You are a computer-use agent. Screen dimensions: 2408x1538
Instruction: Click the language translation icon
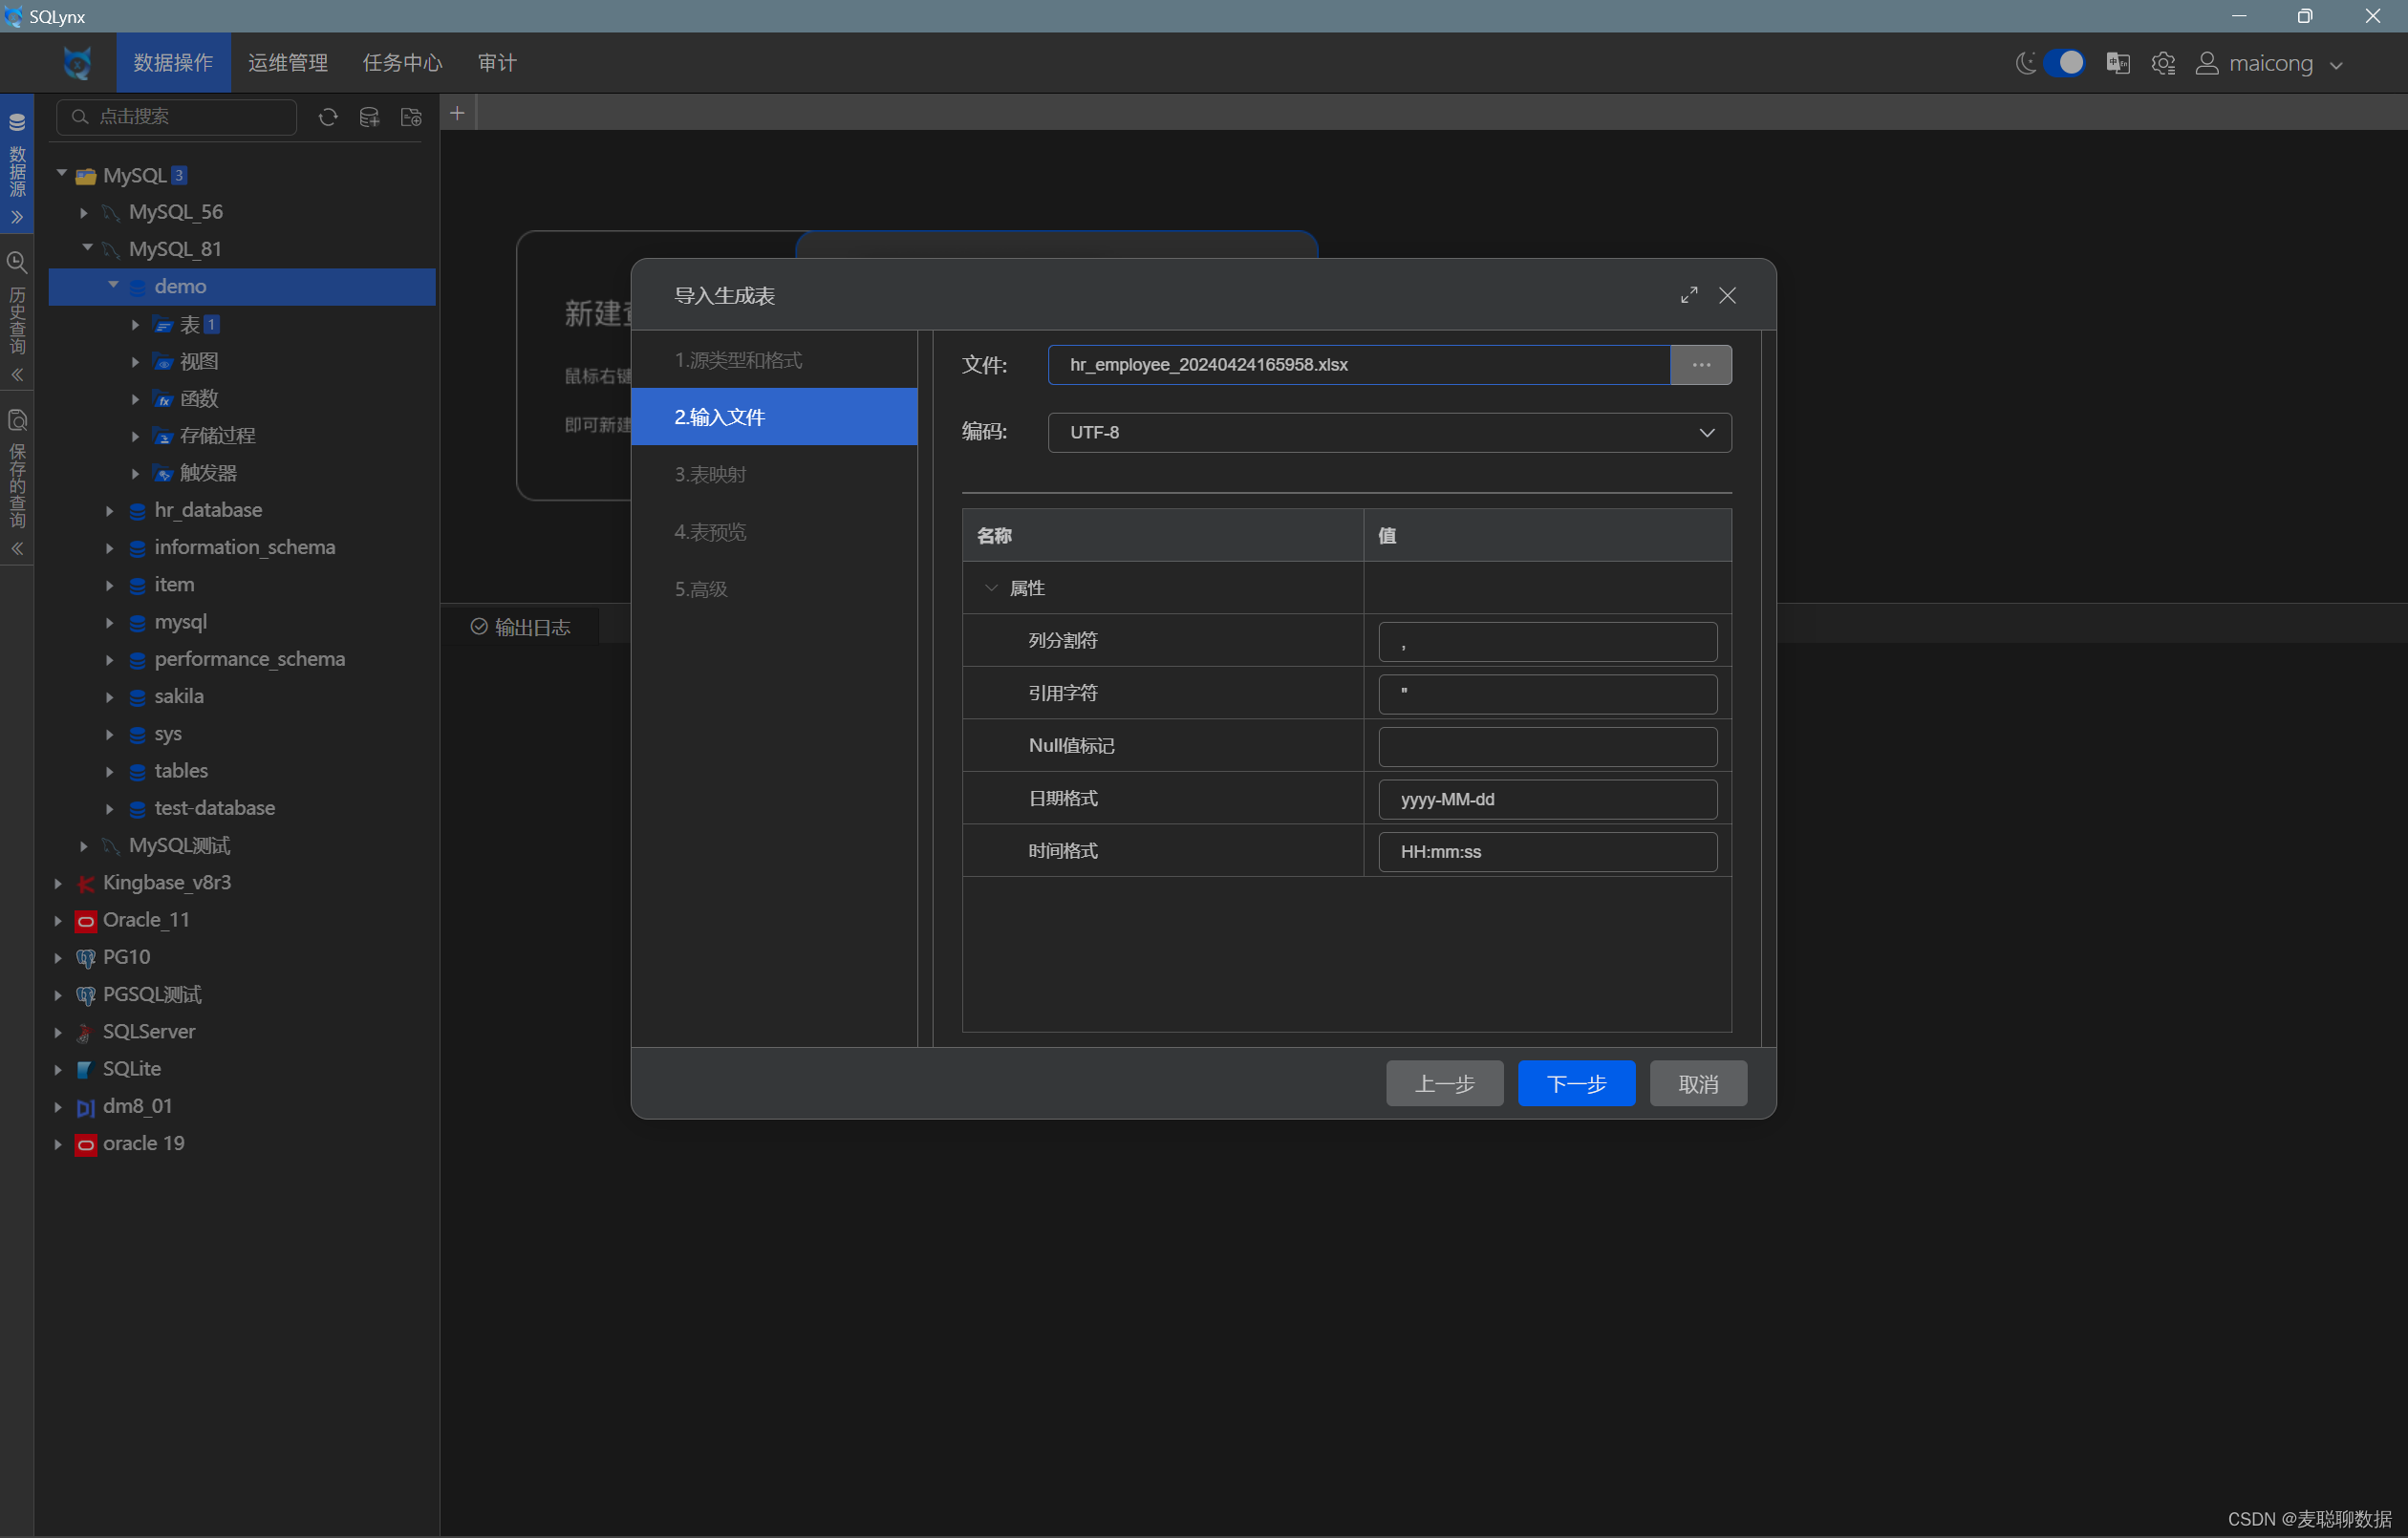coord(2117,63)
